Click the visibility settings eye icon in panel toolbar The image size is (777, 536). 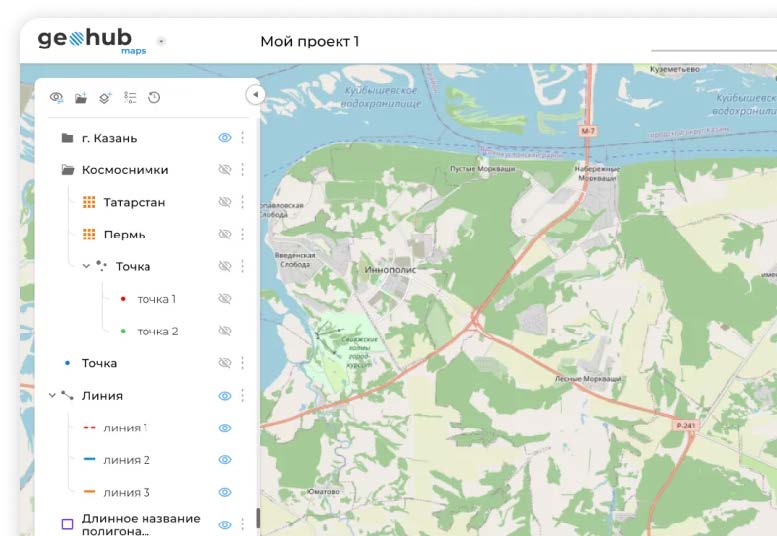[x=57, y=97]
